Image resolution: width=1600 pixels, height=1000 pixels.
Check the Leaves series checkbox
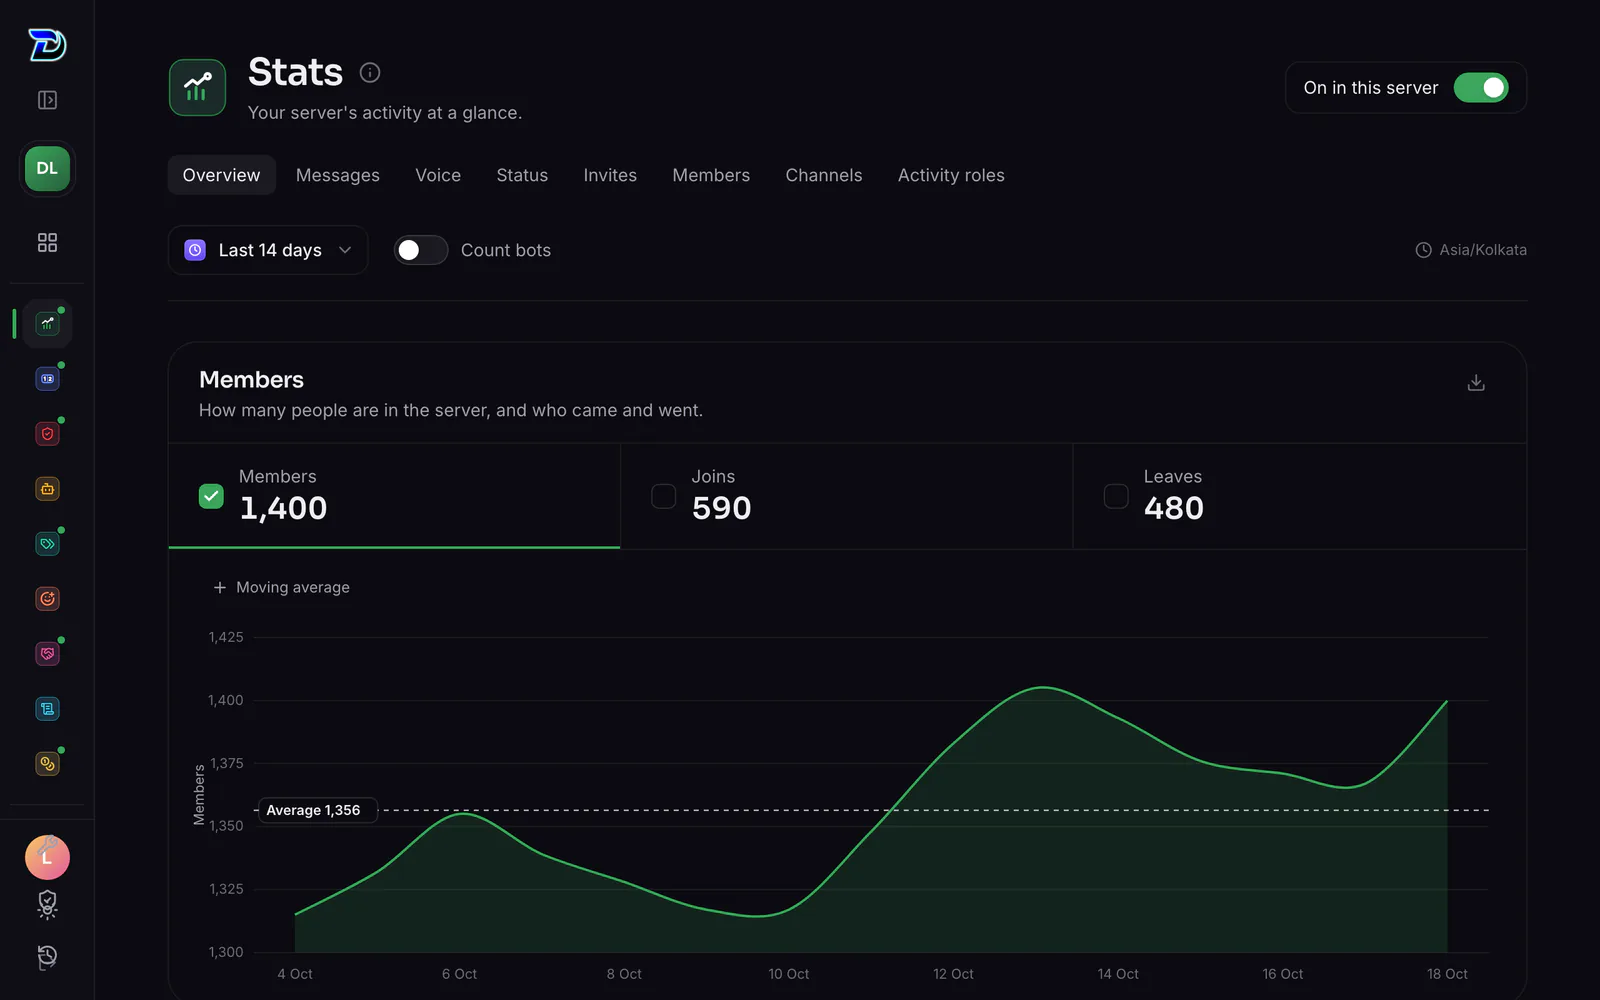(1116, 496)
